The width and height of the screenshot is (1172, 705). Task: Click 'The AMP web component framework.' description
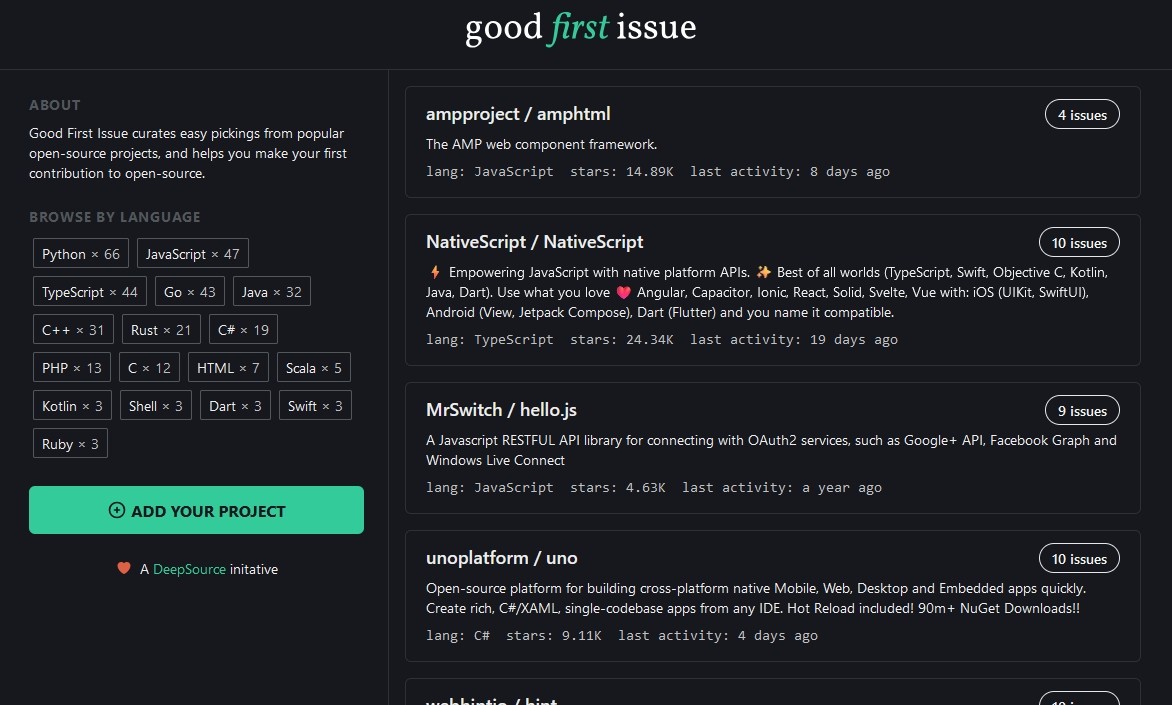click(x=542, y=144)
